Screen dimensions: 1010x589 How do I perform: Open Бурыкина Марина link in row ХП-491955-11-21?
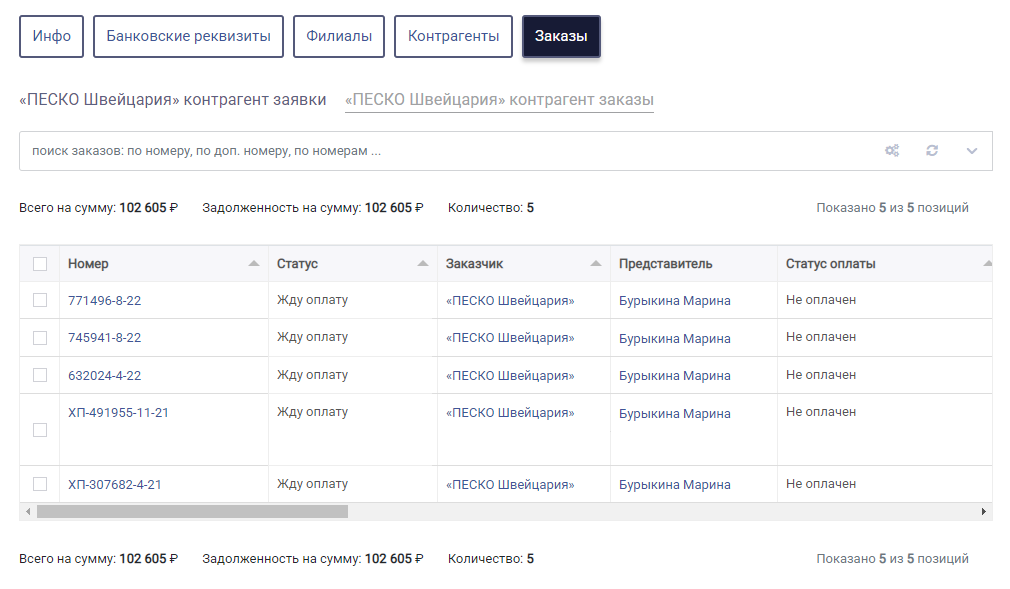[x=674, y=414]
